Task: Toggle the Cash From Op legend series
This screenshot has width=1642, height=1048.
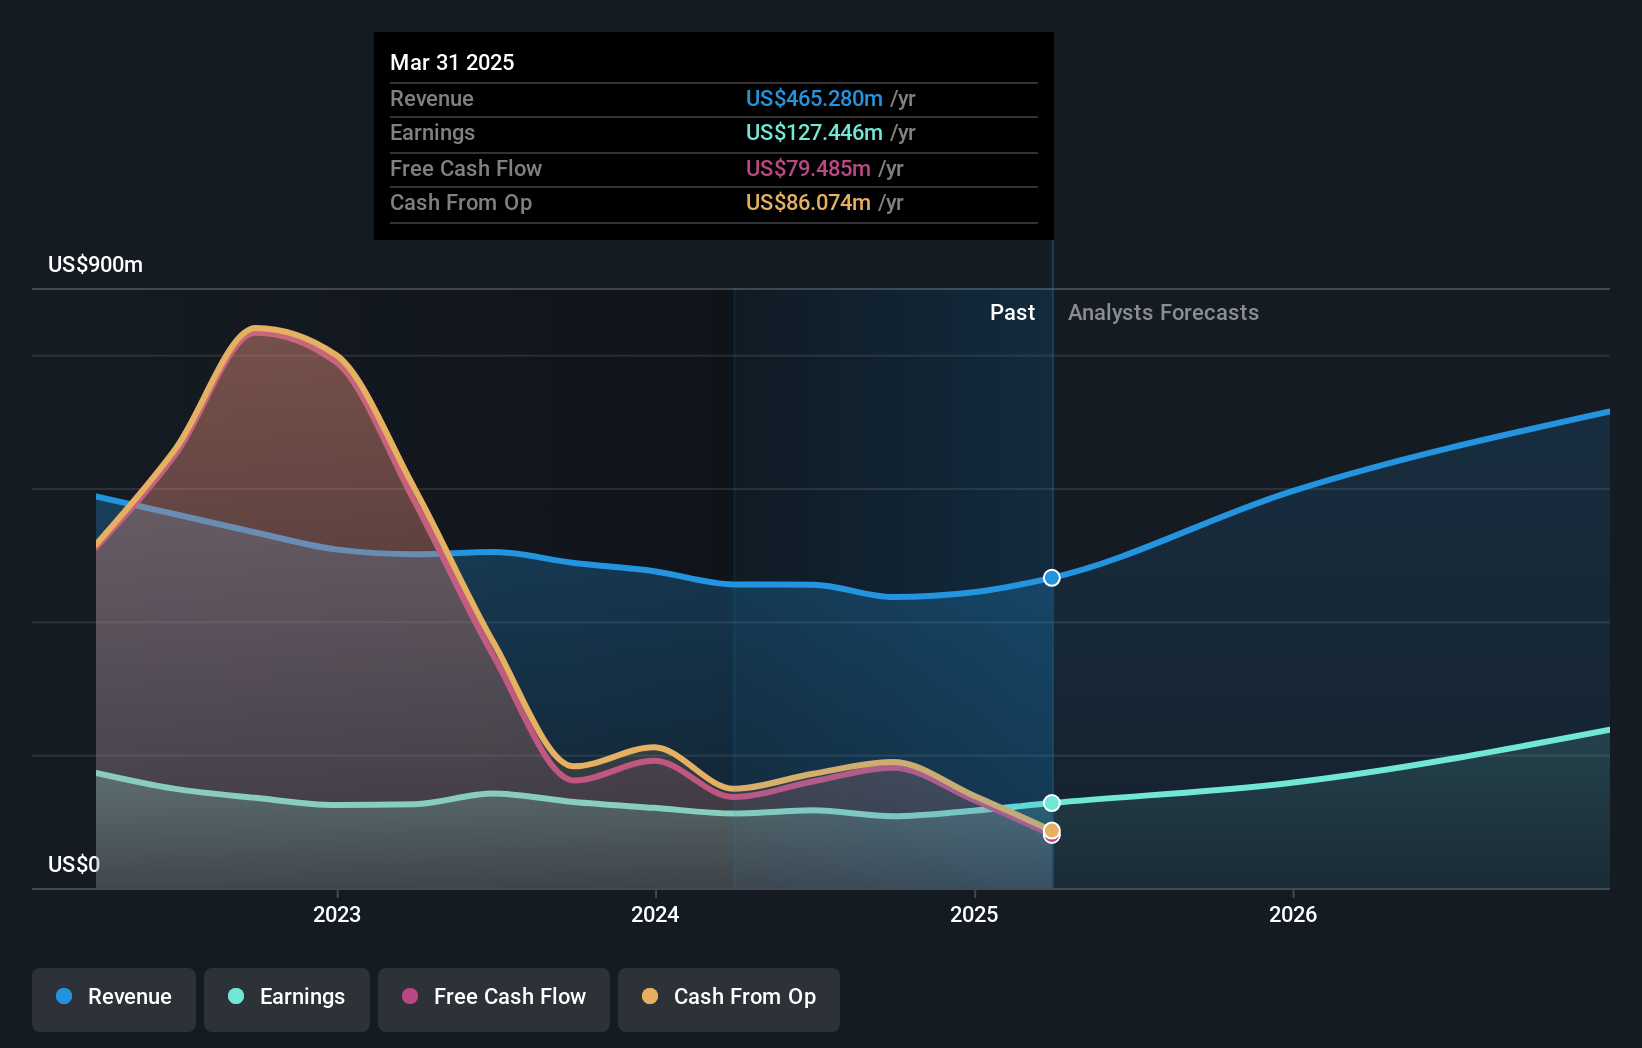Action: pos(729,999)
